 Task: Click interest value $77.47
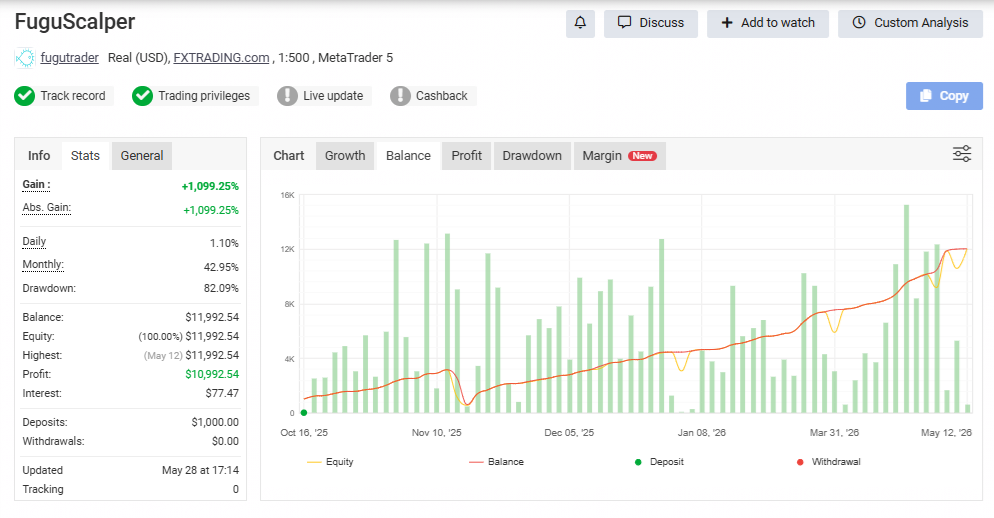(x=222, y=393)
